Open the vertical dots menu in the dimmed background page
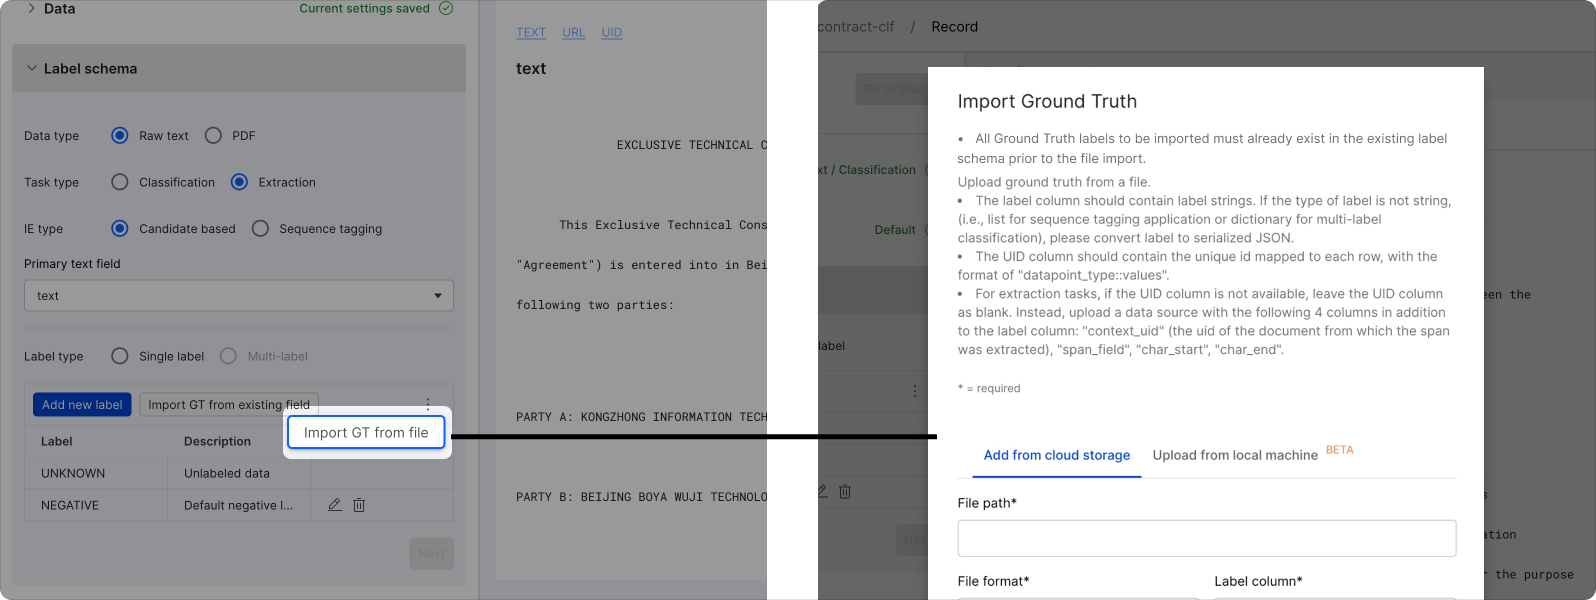This screenshot has height=600, width=1596. coord(914,391)
